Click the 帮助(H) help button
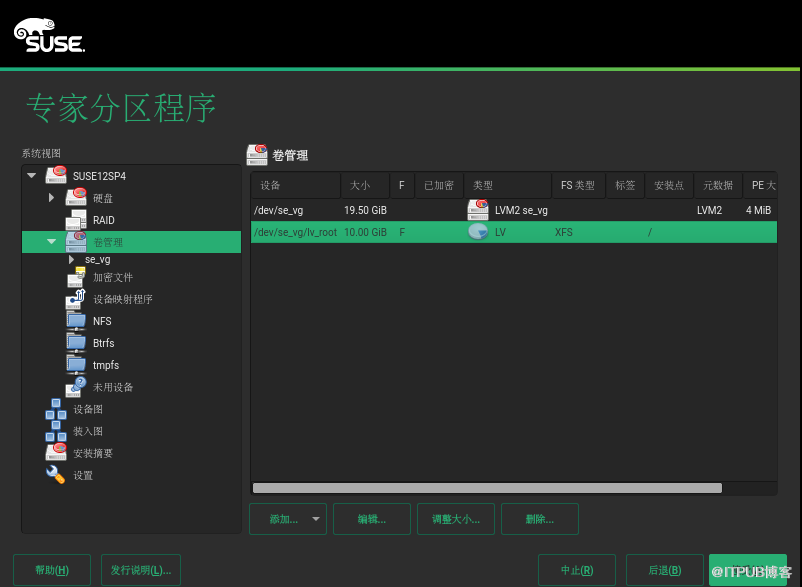 (x=52, y=570)
